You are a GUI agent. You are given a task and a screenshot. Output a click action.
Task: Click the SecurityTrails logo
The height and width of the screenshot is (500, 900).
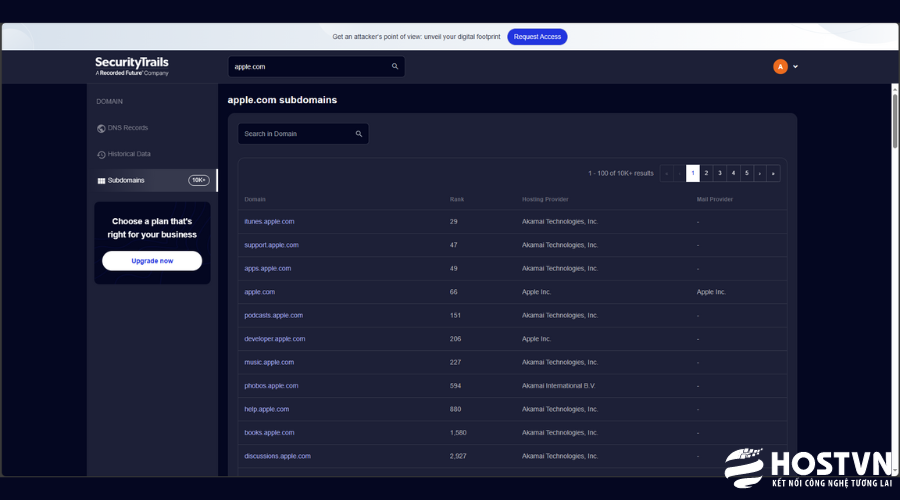(x=132, y=66)
